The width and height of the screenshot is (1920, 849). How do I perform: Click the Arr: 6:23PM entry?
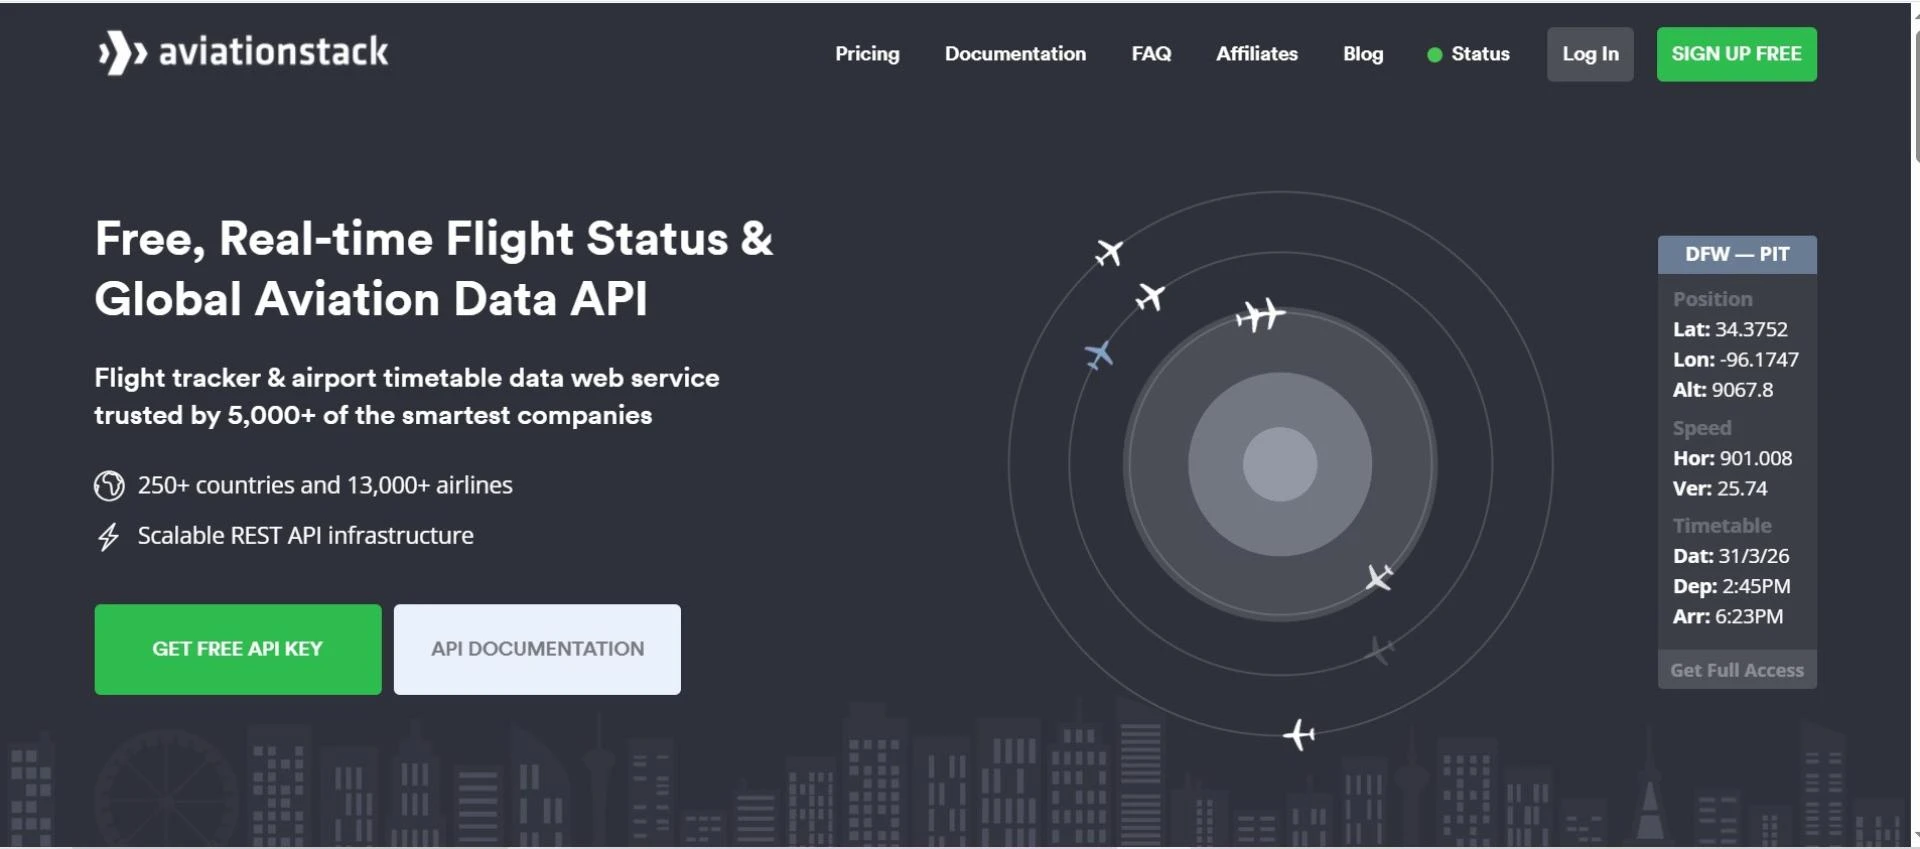point(1728,617)
